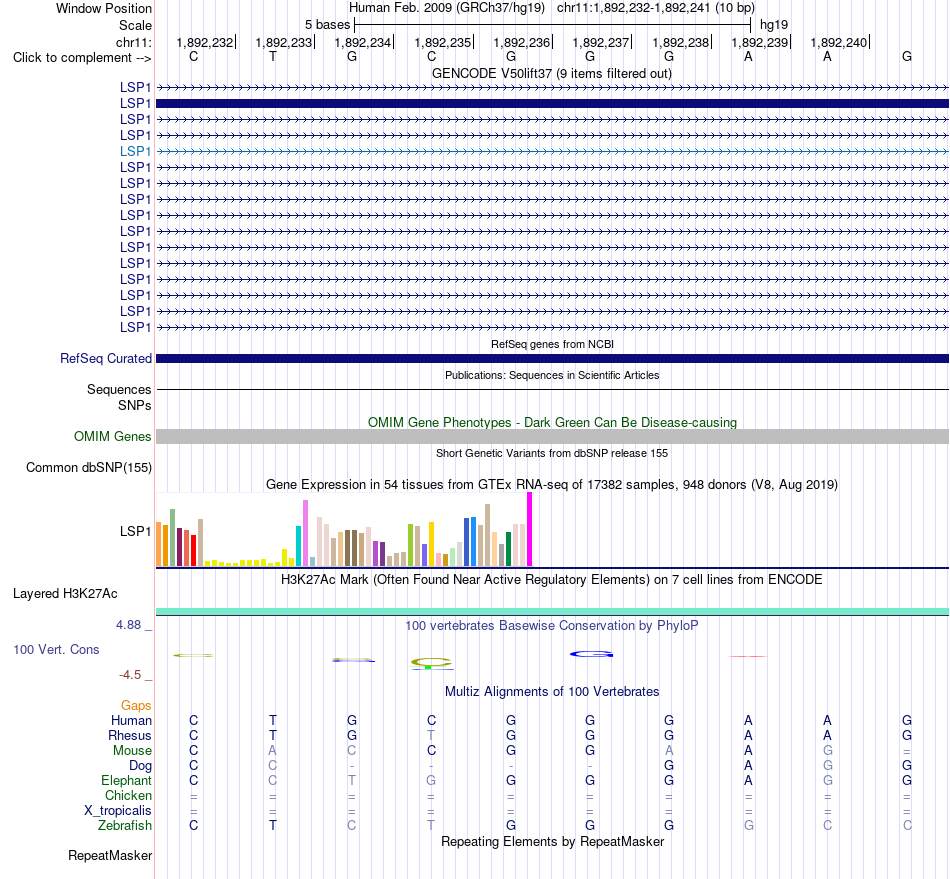The height and width of the screenshot is (879, 950).
Task: Click the RepeatMasker track label
Action: [x=110, y=855]
